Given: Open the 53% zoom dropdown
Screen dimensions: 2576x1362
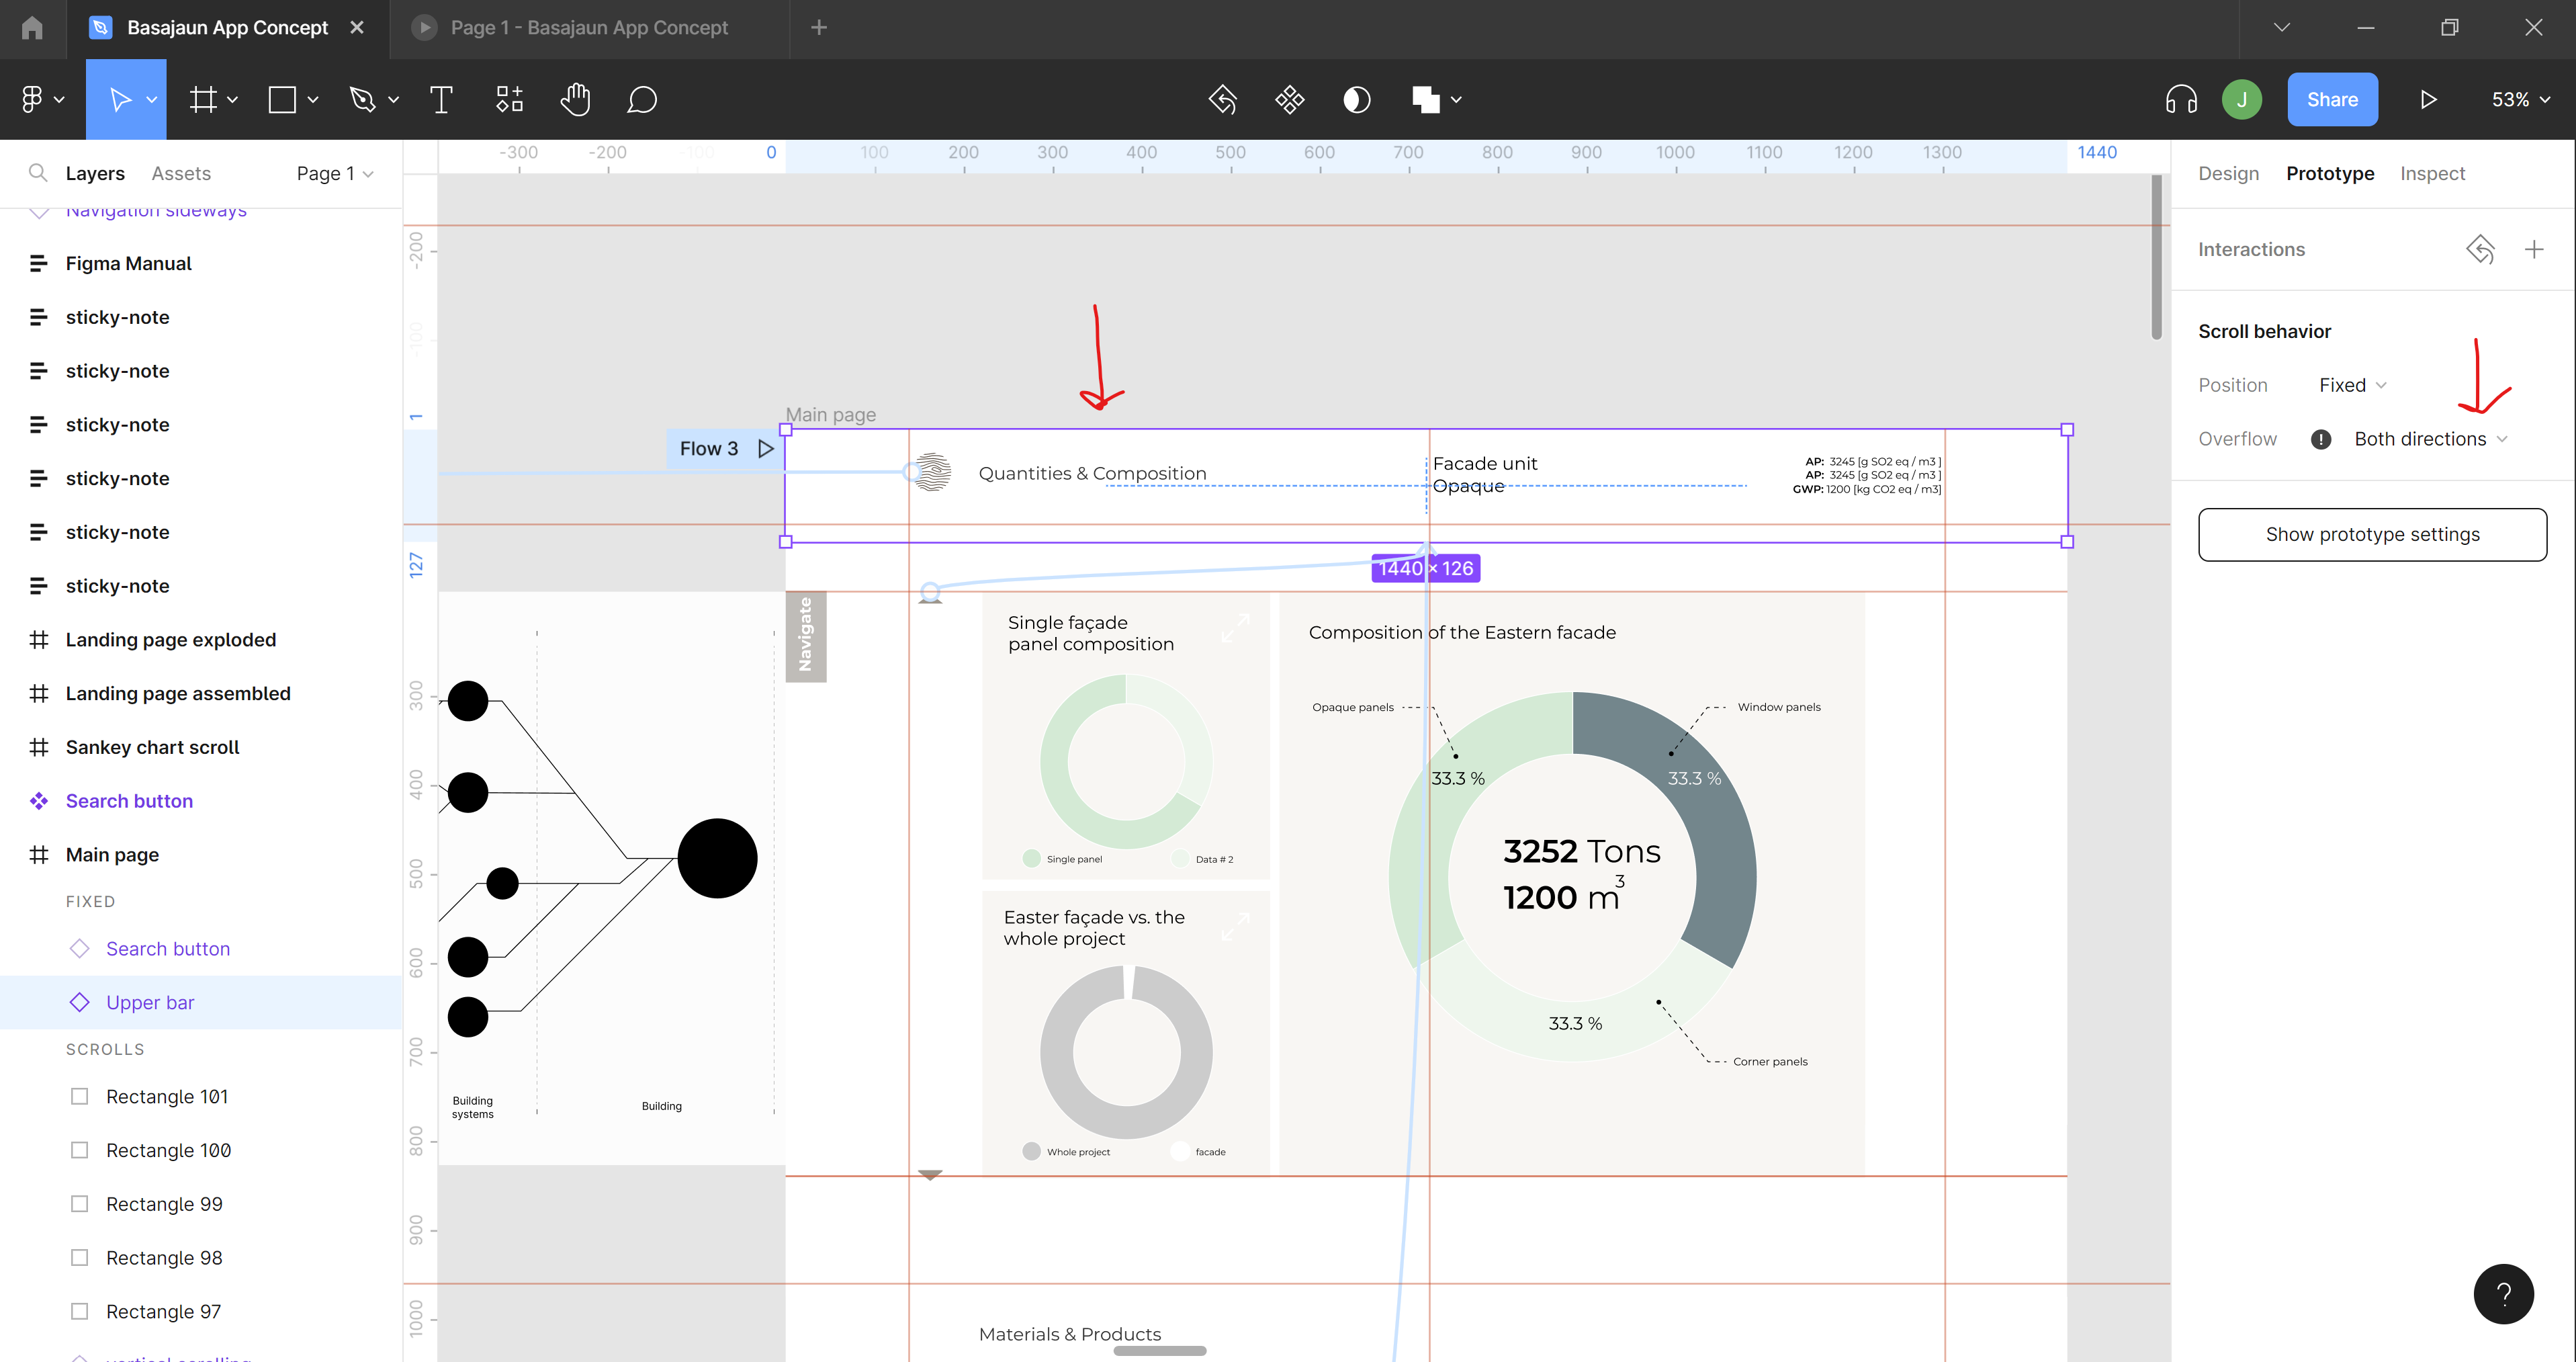Looking at the screenshot, I should (x=2520, y=99).
